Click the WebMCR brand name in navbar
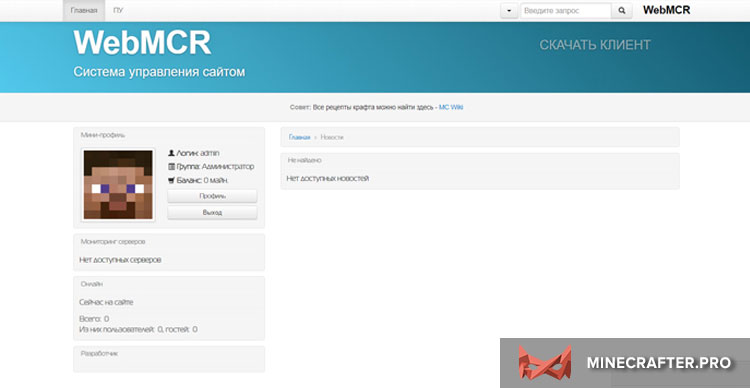 tap(666, 10)
